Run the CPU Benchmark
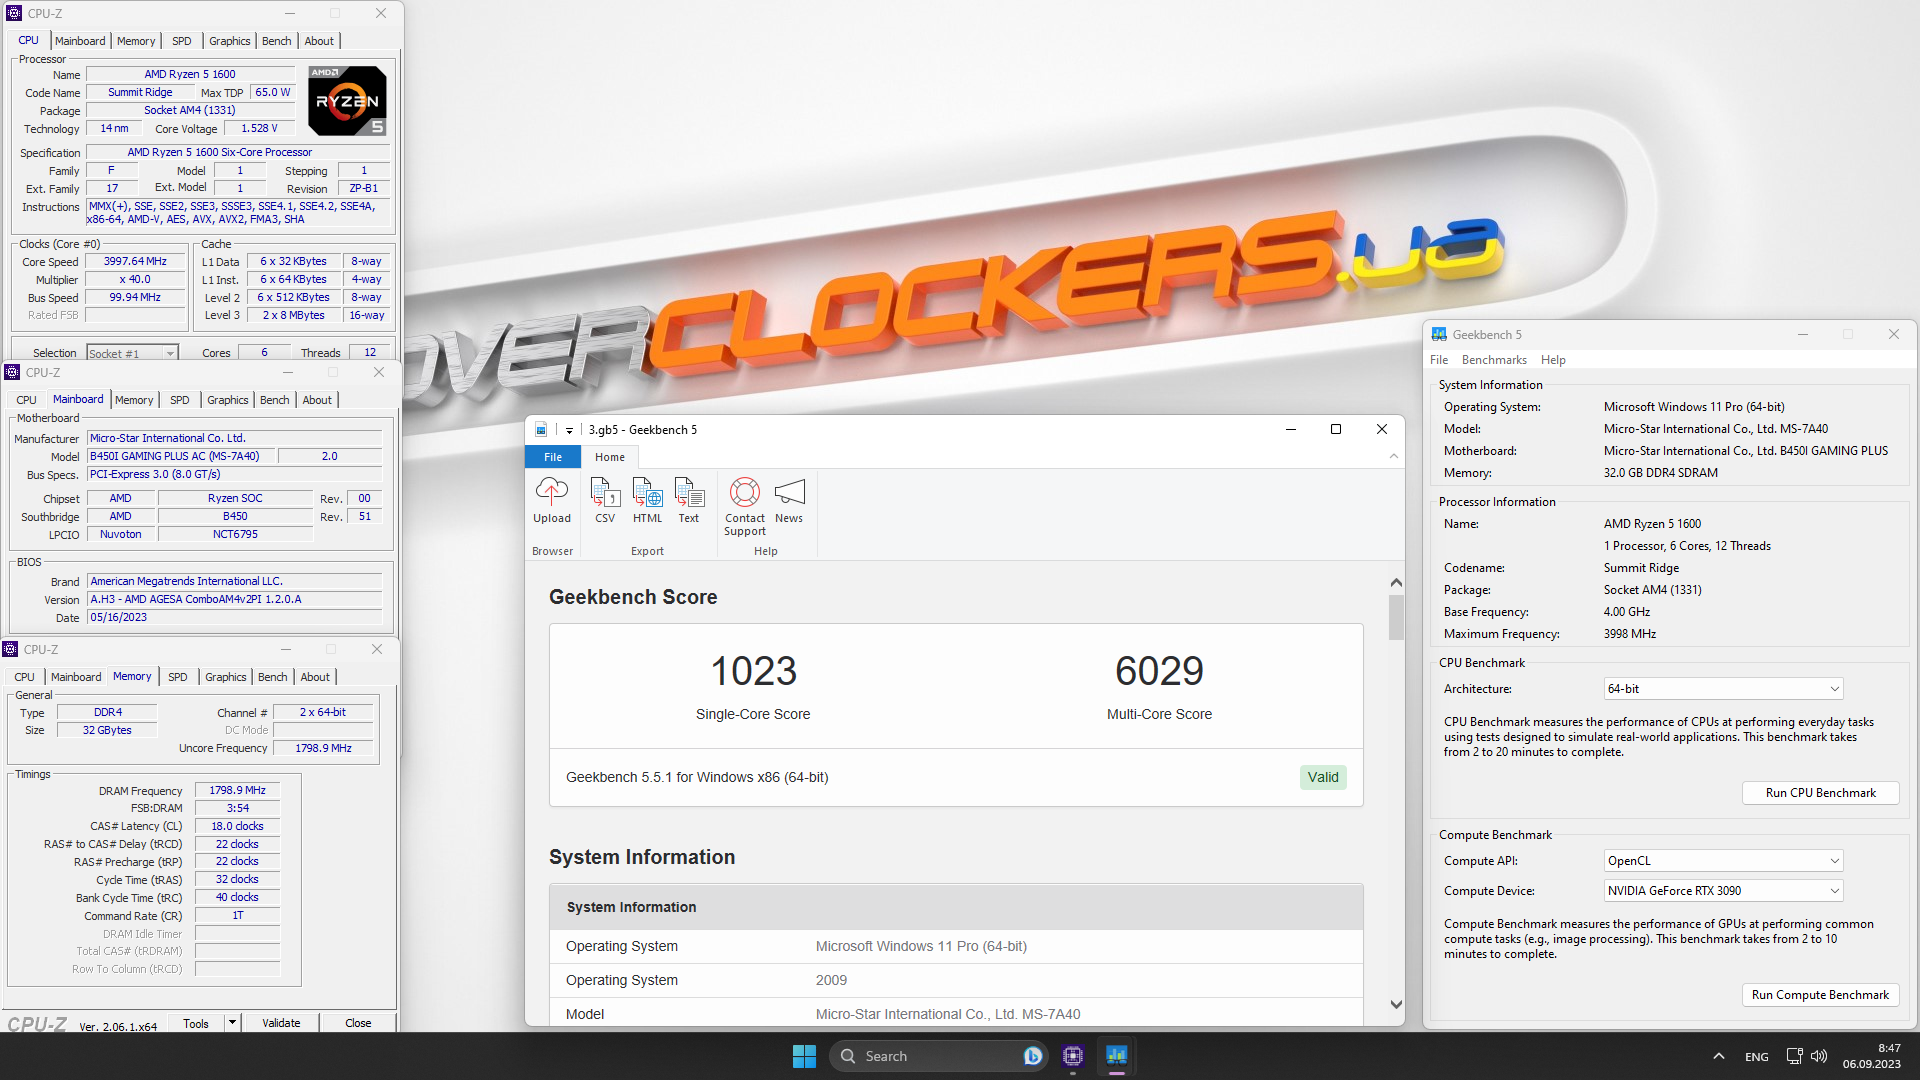Viewport: 1920px width, 1080px height. click(x=1820, y=793)
